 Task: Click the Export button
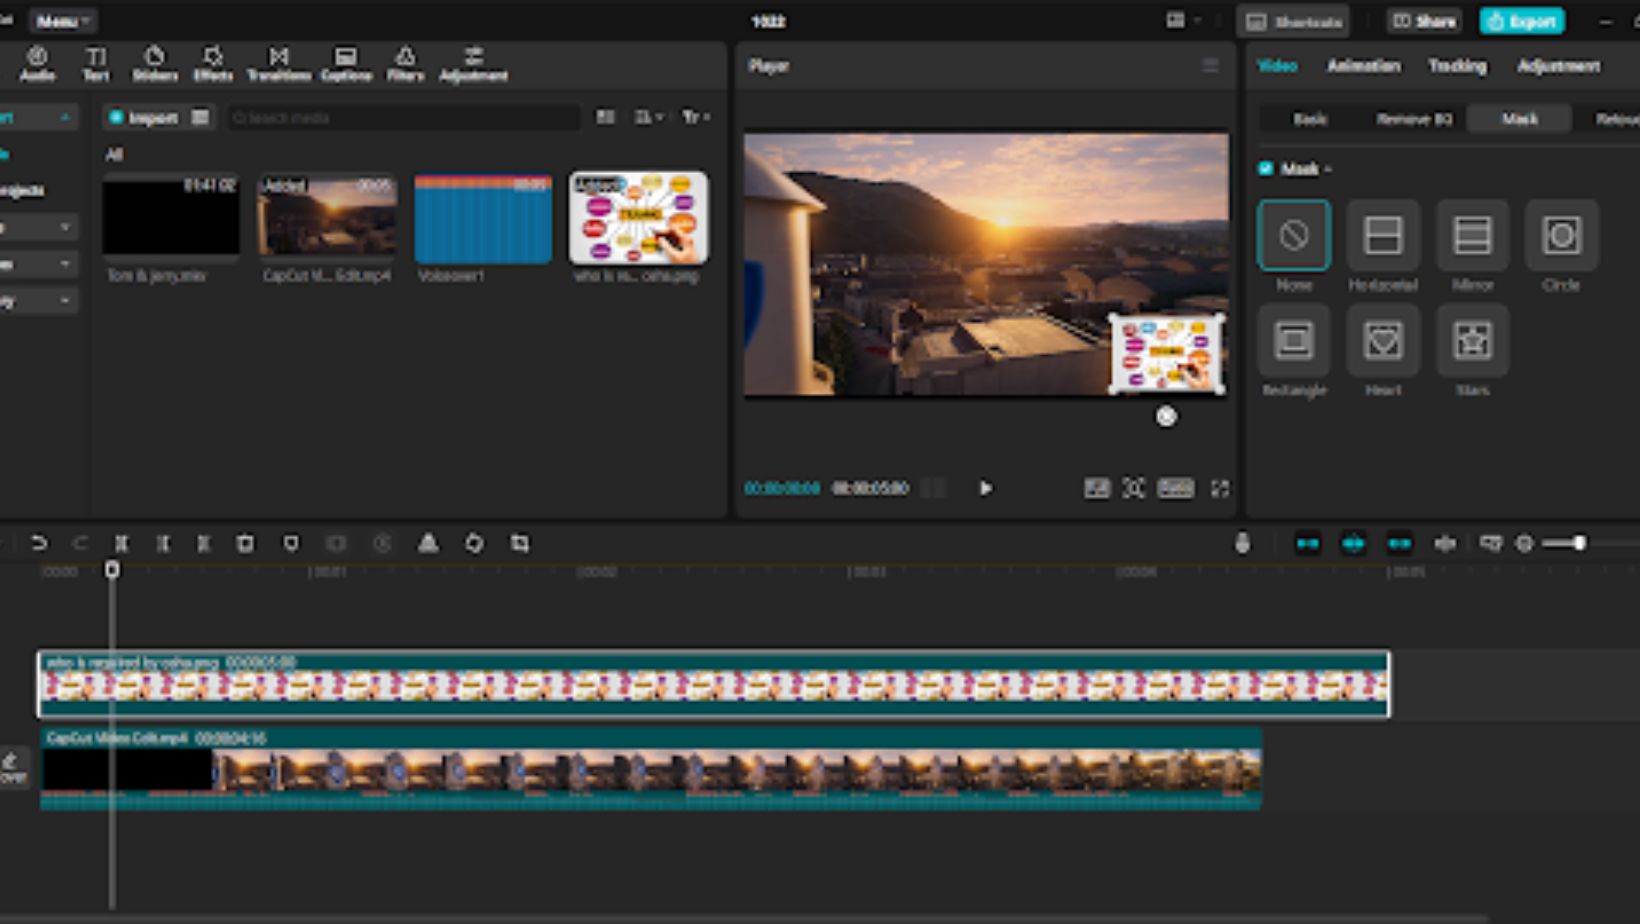[1522, 21]
